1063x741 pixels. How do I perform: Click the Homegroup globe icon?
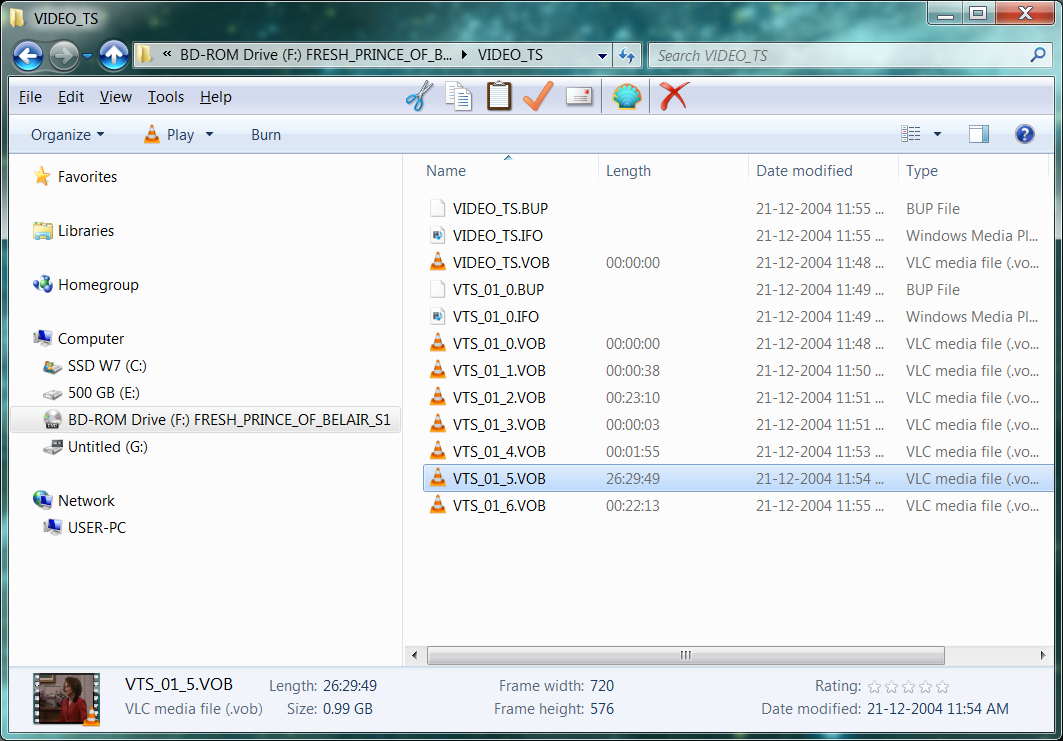point(42,285)
